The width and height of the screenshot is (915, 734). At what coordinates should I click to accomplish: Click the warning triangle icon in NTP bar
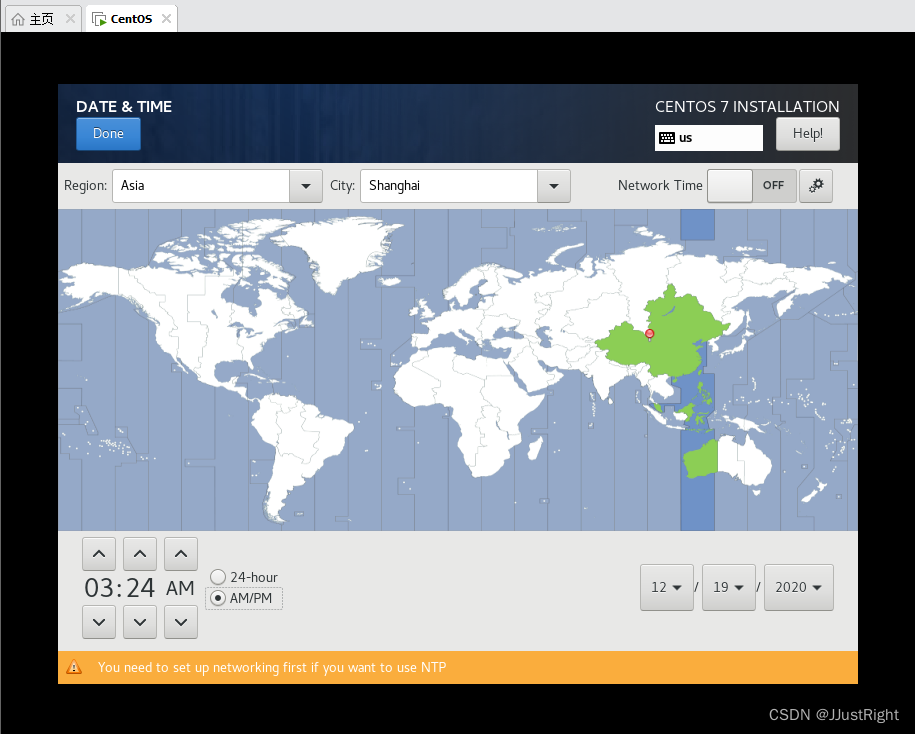click(x=74, y=667)
